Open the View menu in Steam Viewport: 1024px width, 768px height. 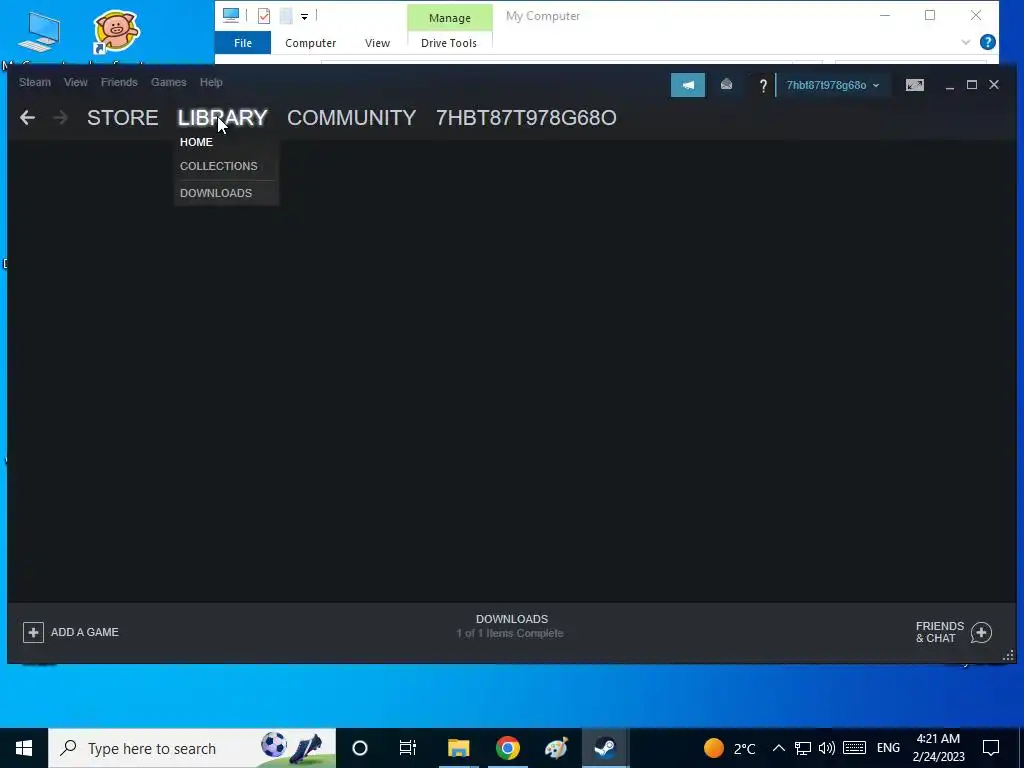tap(76, 82)
